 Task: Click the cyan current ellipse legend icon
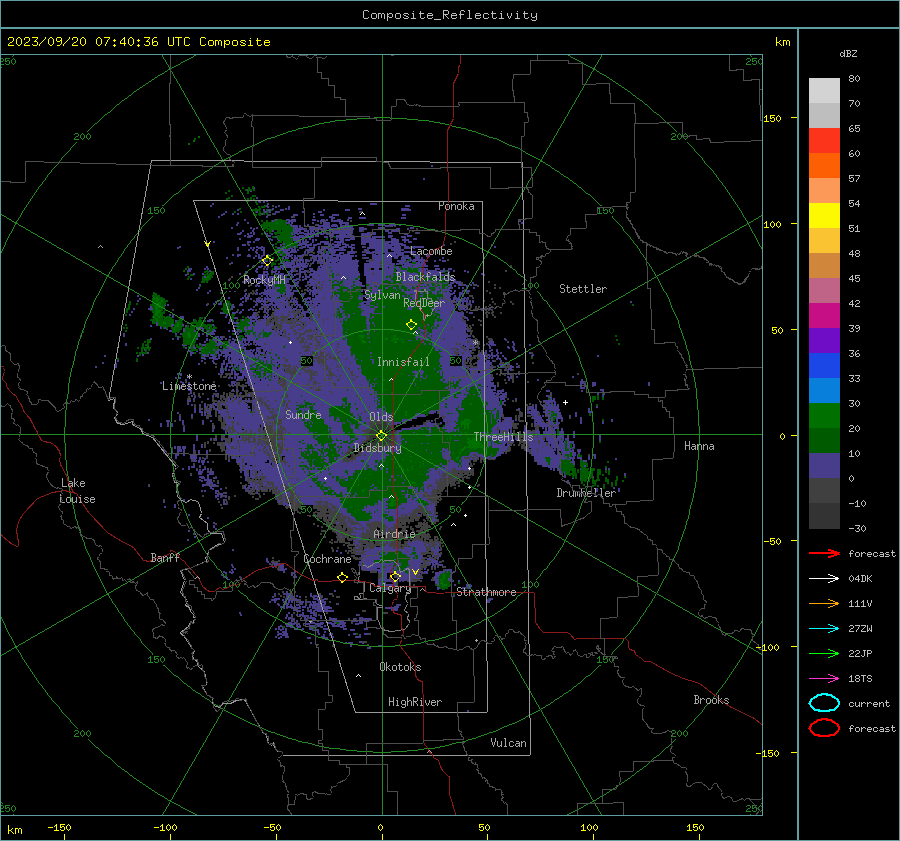pyautogui.click(x=824, y=703)
